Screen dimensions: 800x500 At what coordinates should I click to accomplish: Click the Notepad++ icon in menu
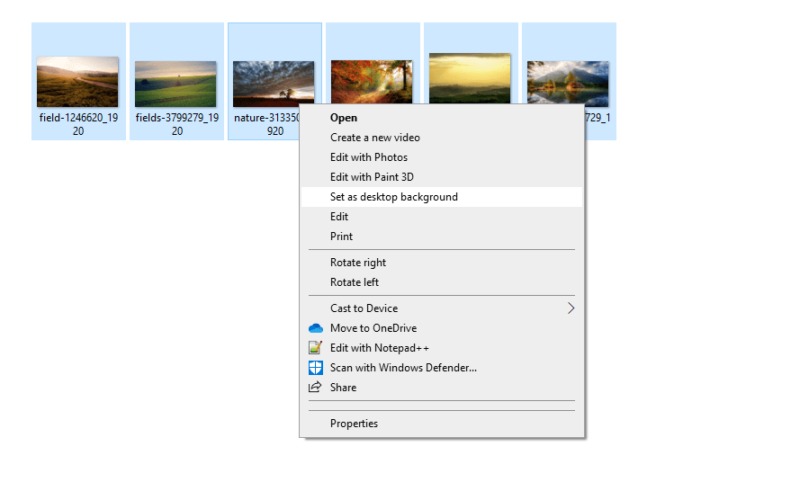pyautogui.click(x=315, y=348)
